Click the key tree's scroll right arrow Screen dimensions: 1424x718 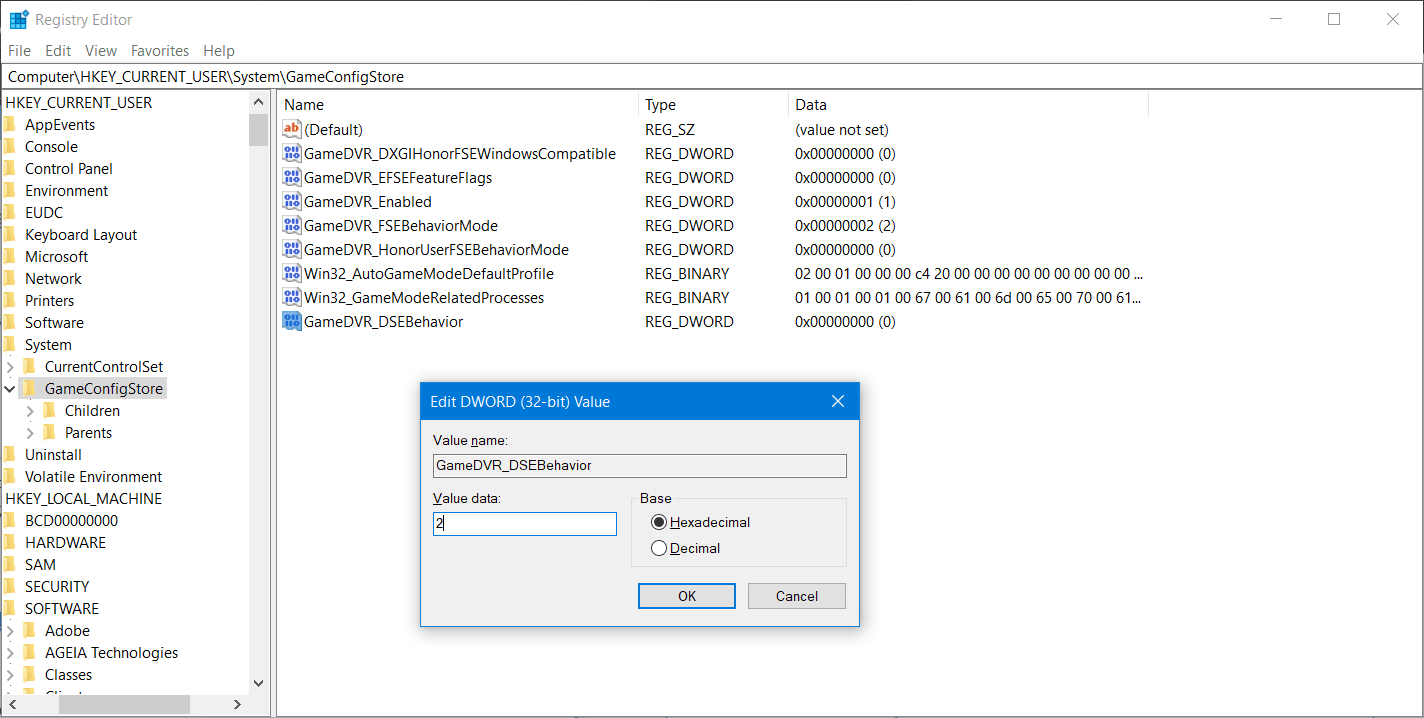click(238, 704)
